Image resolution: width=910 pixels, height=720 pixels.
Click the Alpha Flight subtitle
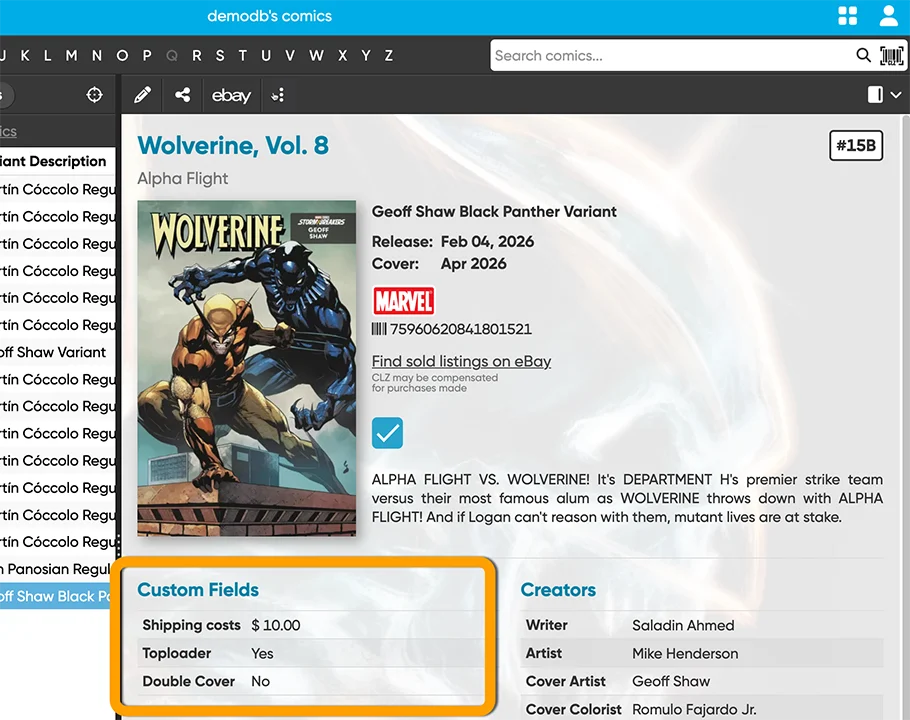click(183, 178)
